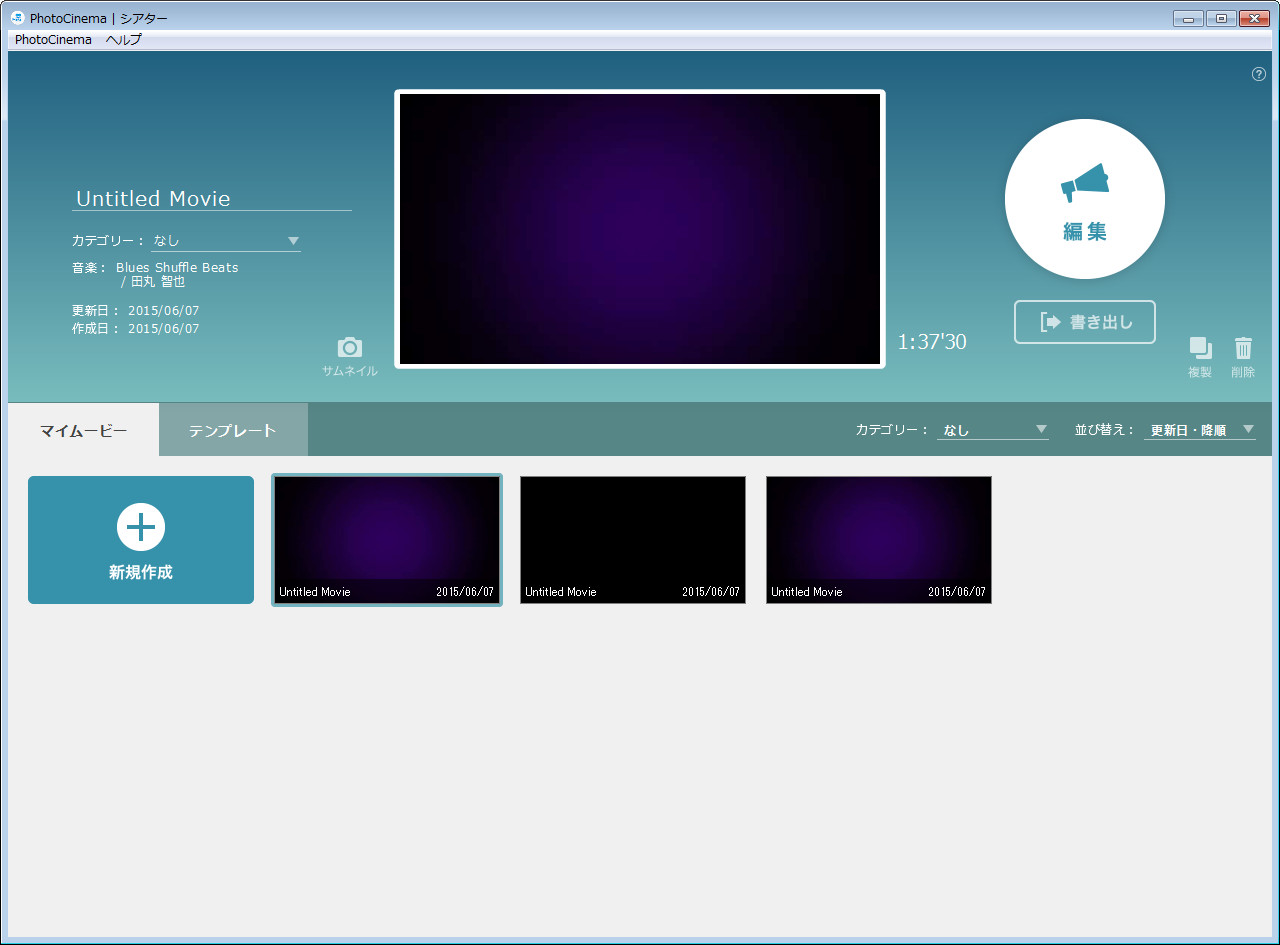Close the PhotoCinema window

1253,18
